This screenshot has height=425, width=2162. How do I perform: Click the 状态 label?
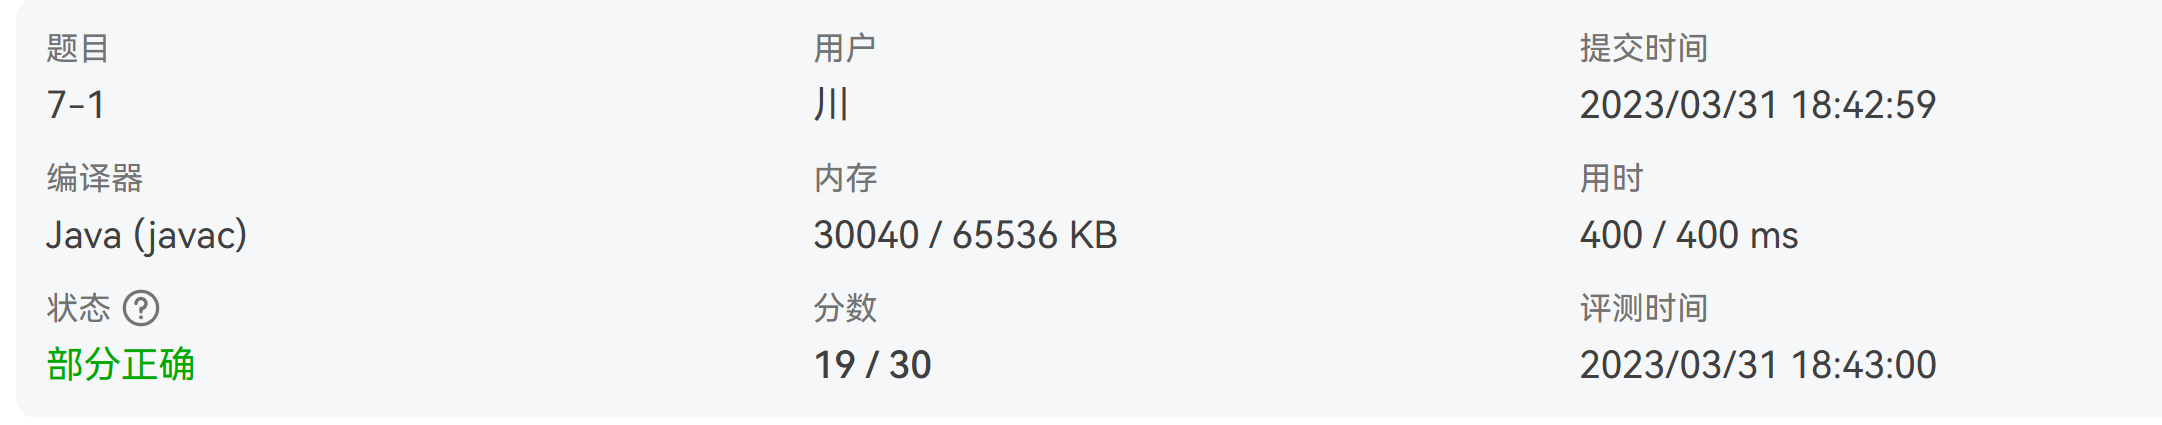coord(78,308)
